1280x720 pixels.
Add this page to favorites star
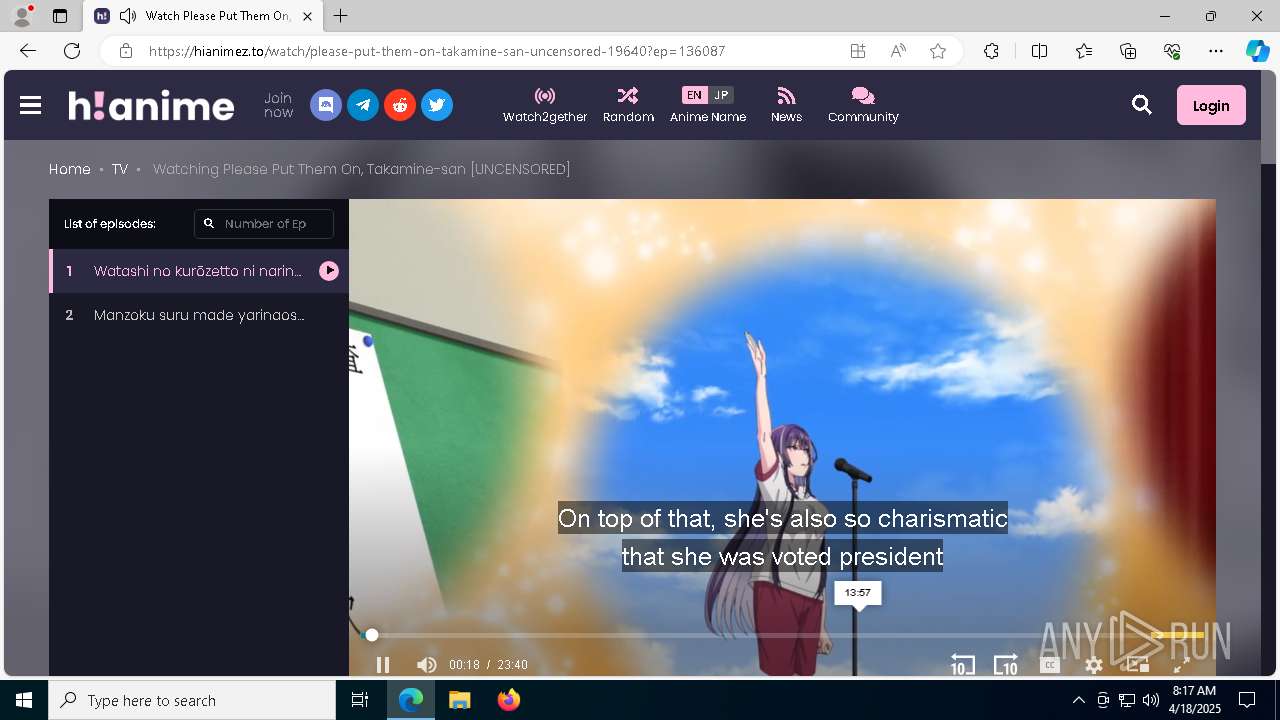coord(938,51)
